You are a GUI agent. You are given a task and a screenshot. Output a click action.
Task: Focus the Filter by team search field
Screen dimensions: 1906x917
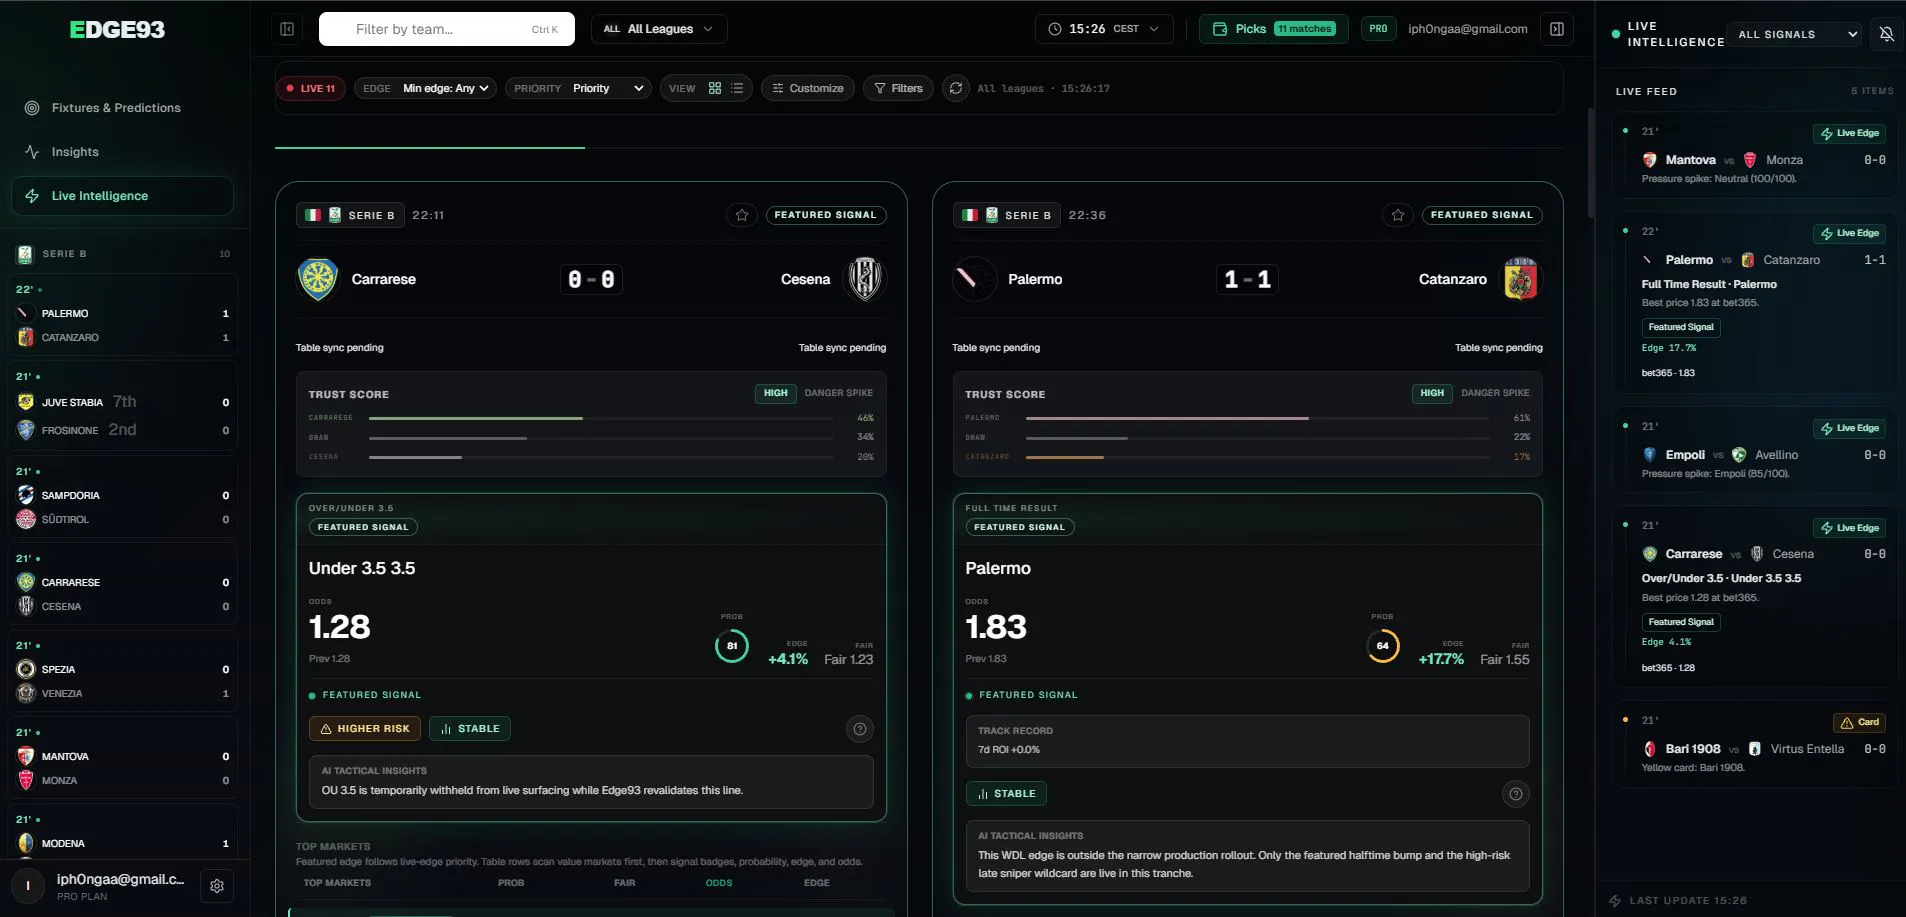coord(447,29)
